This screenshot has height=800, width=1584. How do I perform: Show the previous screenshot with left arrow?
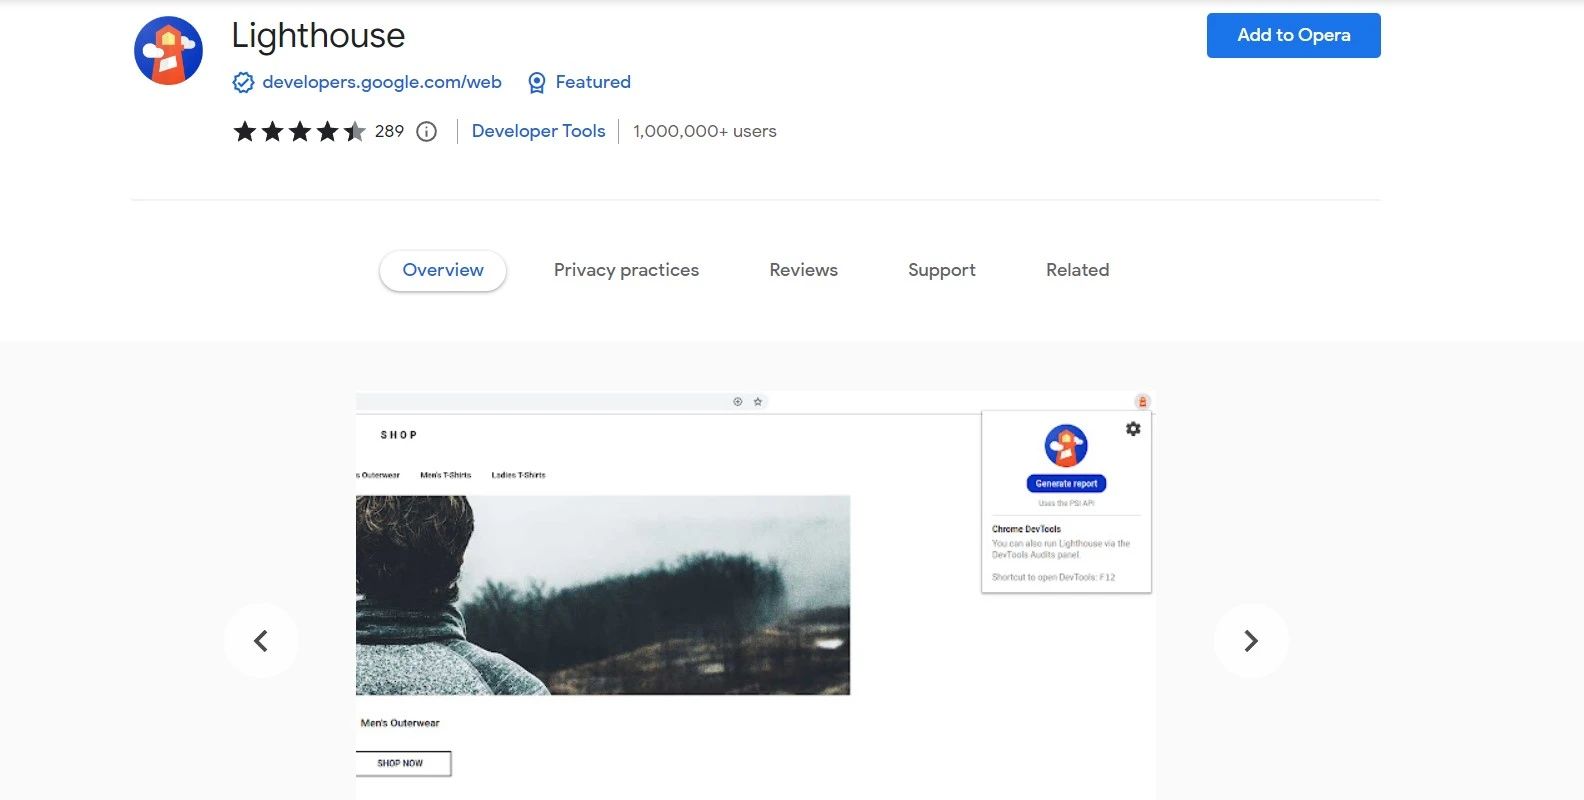click(261, 641)
